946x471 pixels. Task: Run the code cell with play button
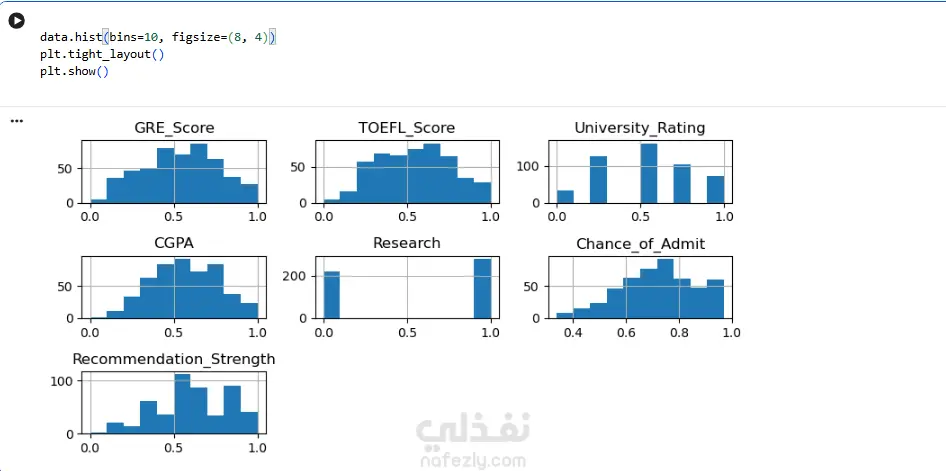[17, 20]
